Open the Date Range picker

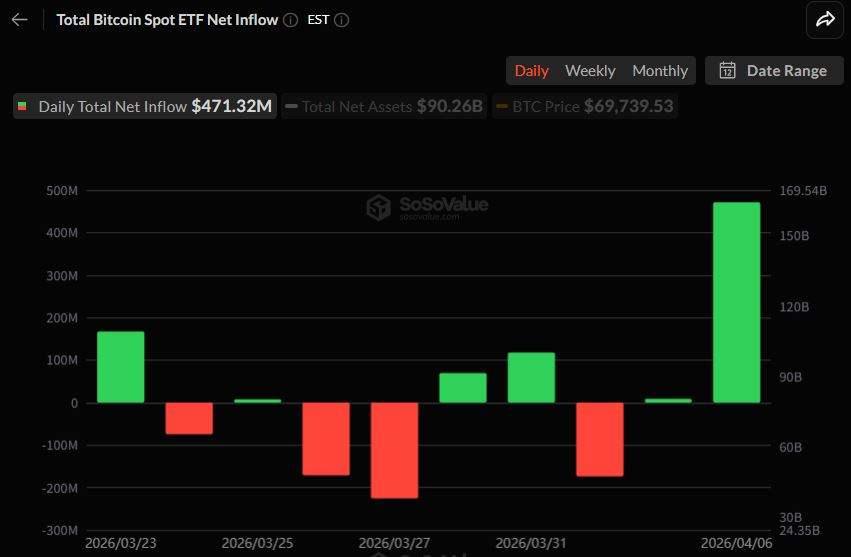pyautogui.click(x=773, y=71)
